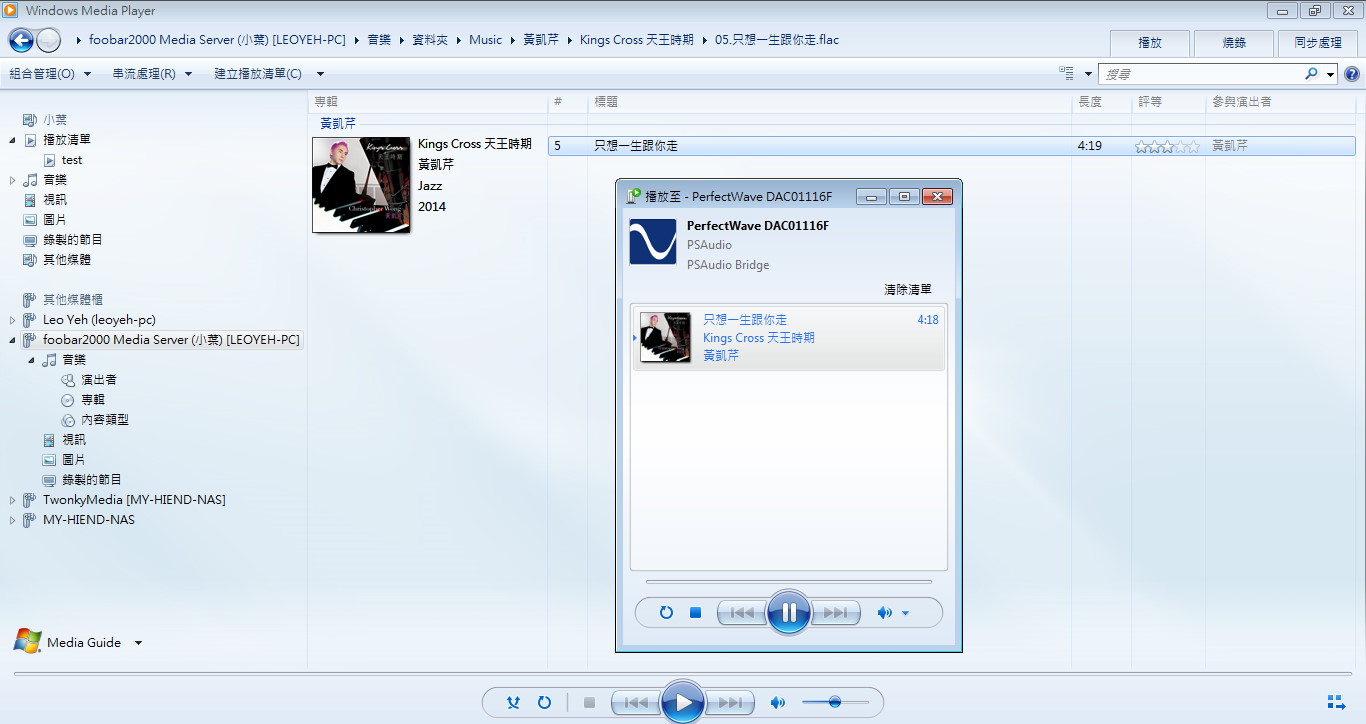Click the 黃凱芹 artist group header

338,124
